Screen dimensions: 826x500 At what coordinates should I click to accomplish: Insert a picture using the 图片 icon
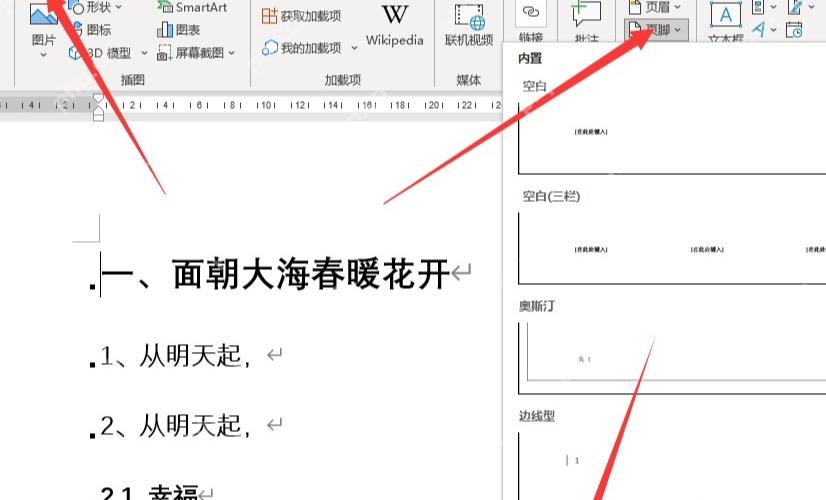(x=44, y=13)
